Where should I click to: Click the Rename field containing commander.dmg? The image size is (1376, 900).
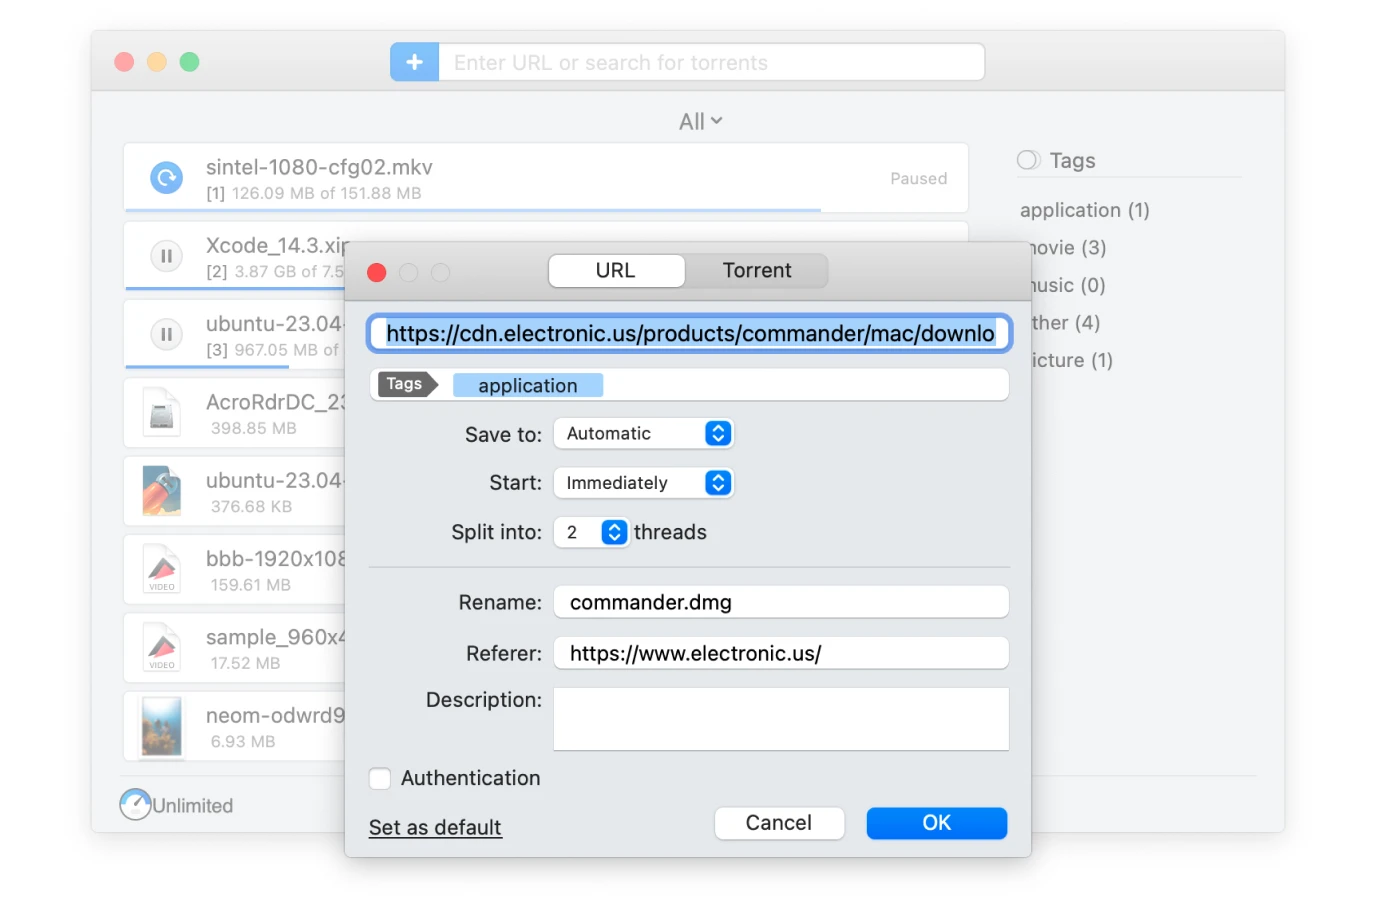point(780,602)
